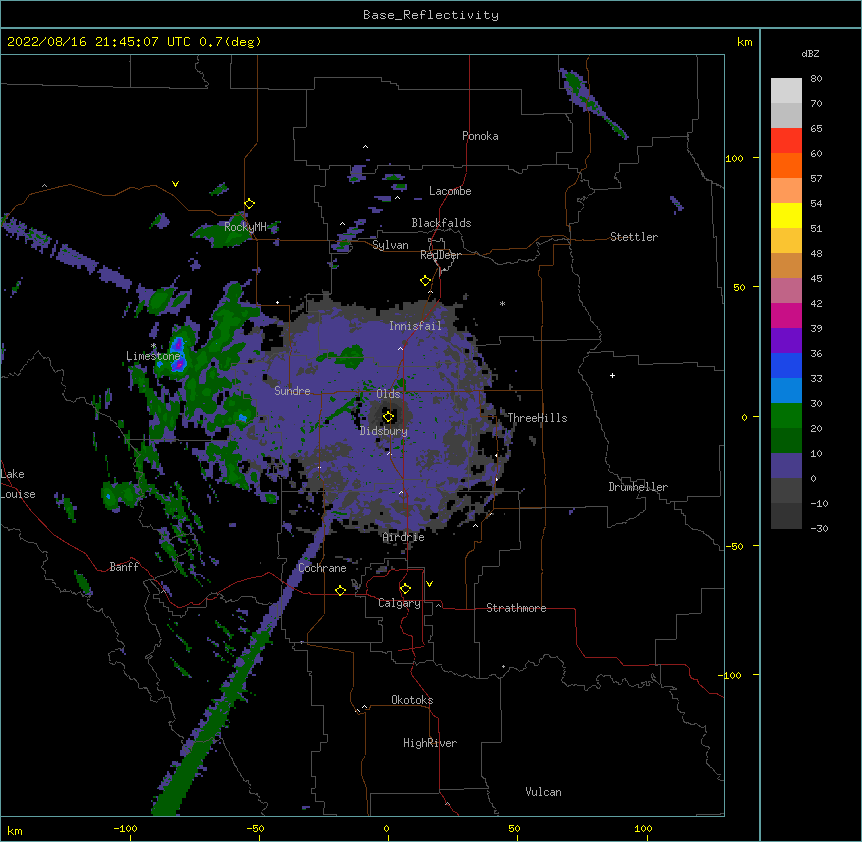The height and width of the screenshot is (842, 862).
Task: Select the magenta 39–42 dBZ legend swatch
Action: 786,315
